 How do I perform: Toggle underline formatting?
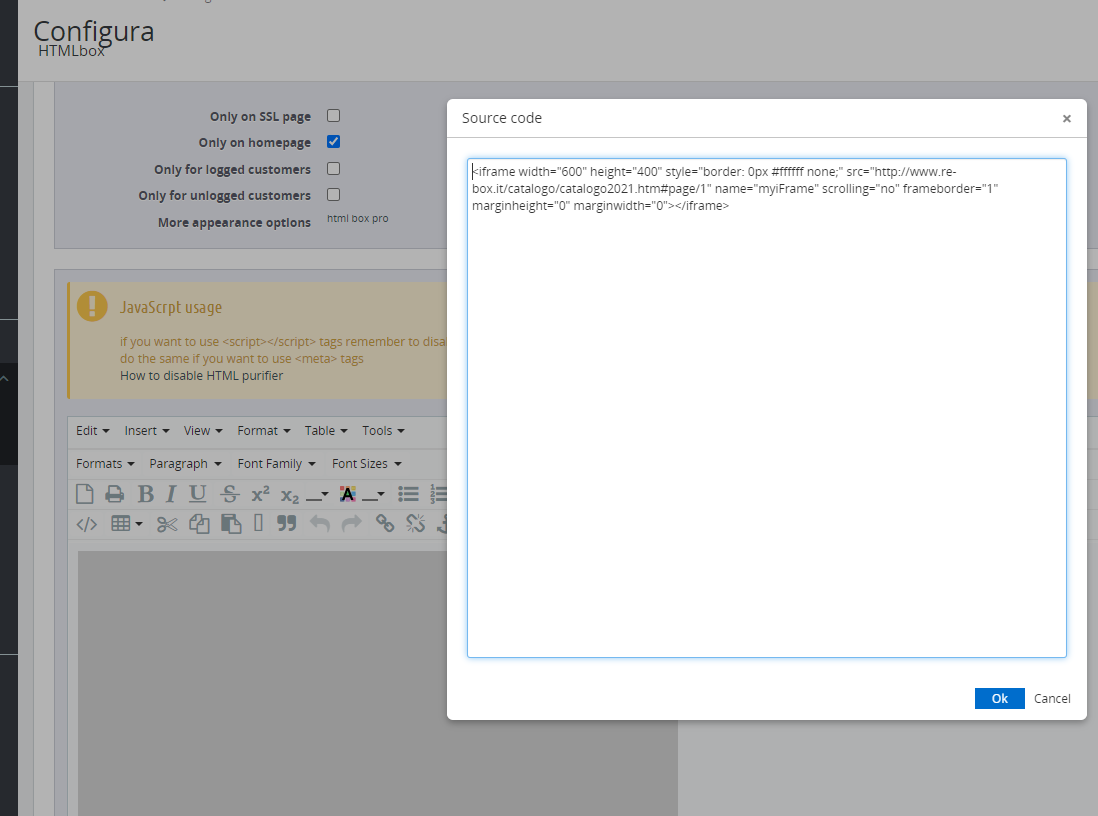point(198,494)
